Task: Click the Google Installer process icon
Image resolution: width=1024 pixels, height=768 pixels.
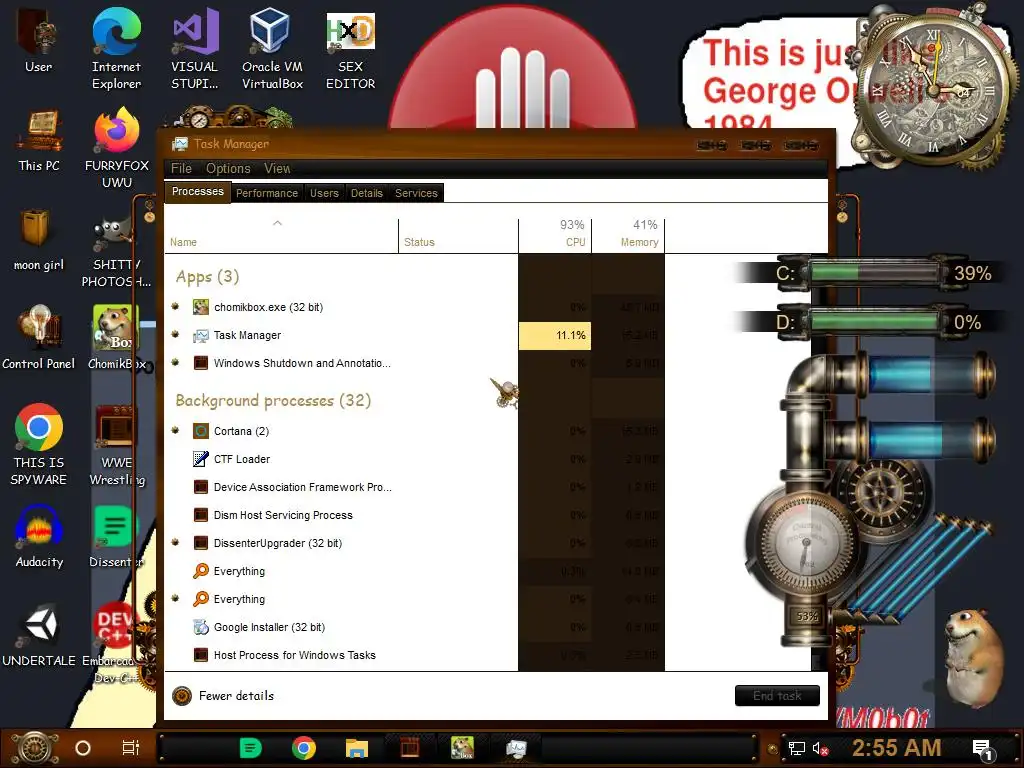Action: coord(200,627)
